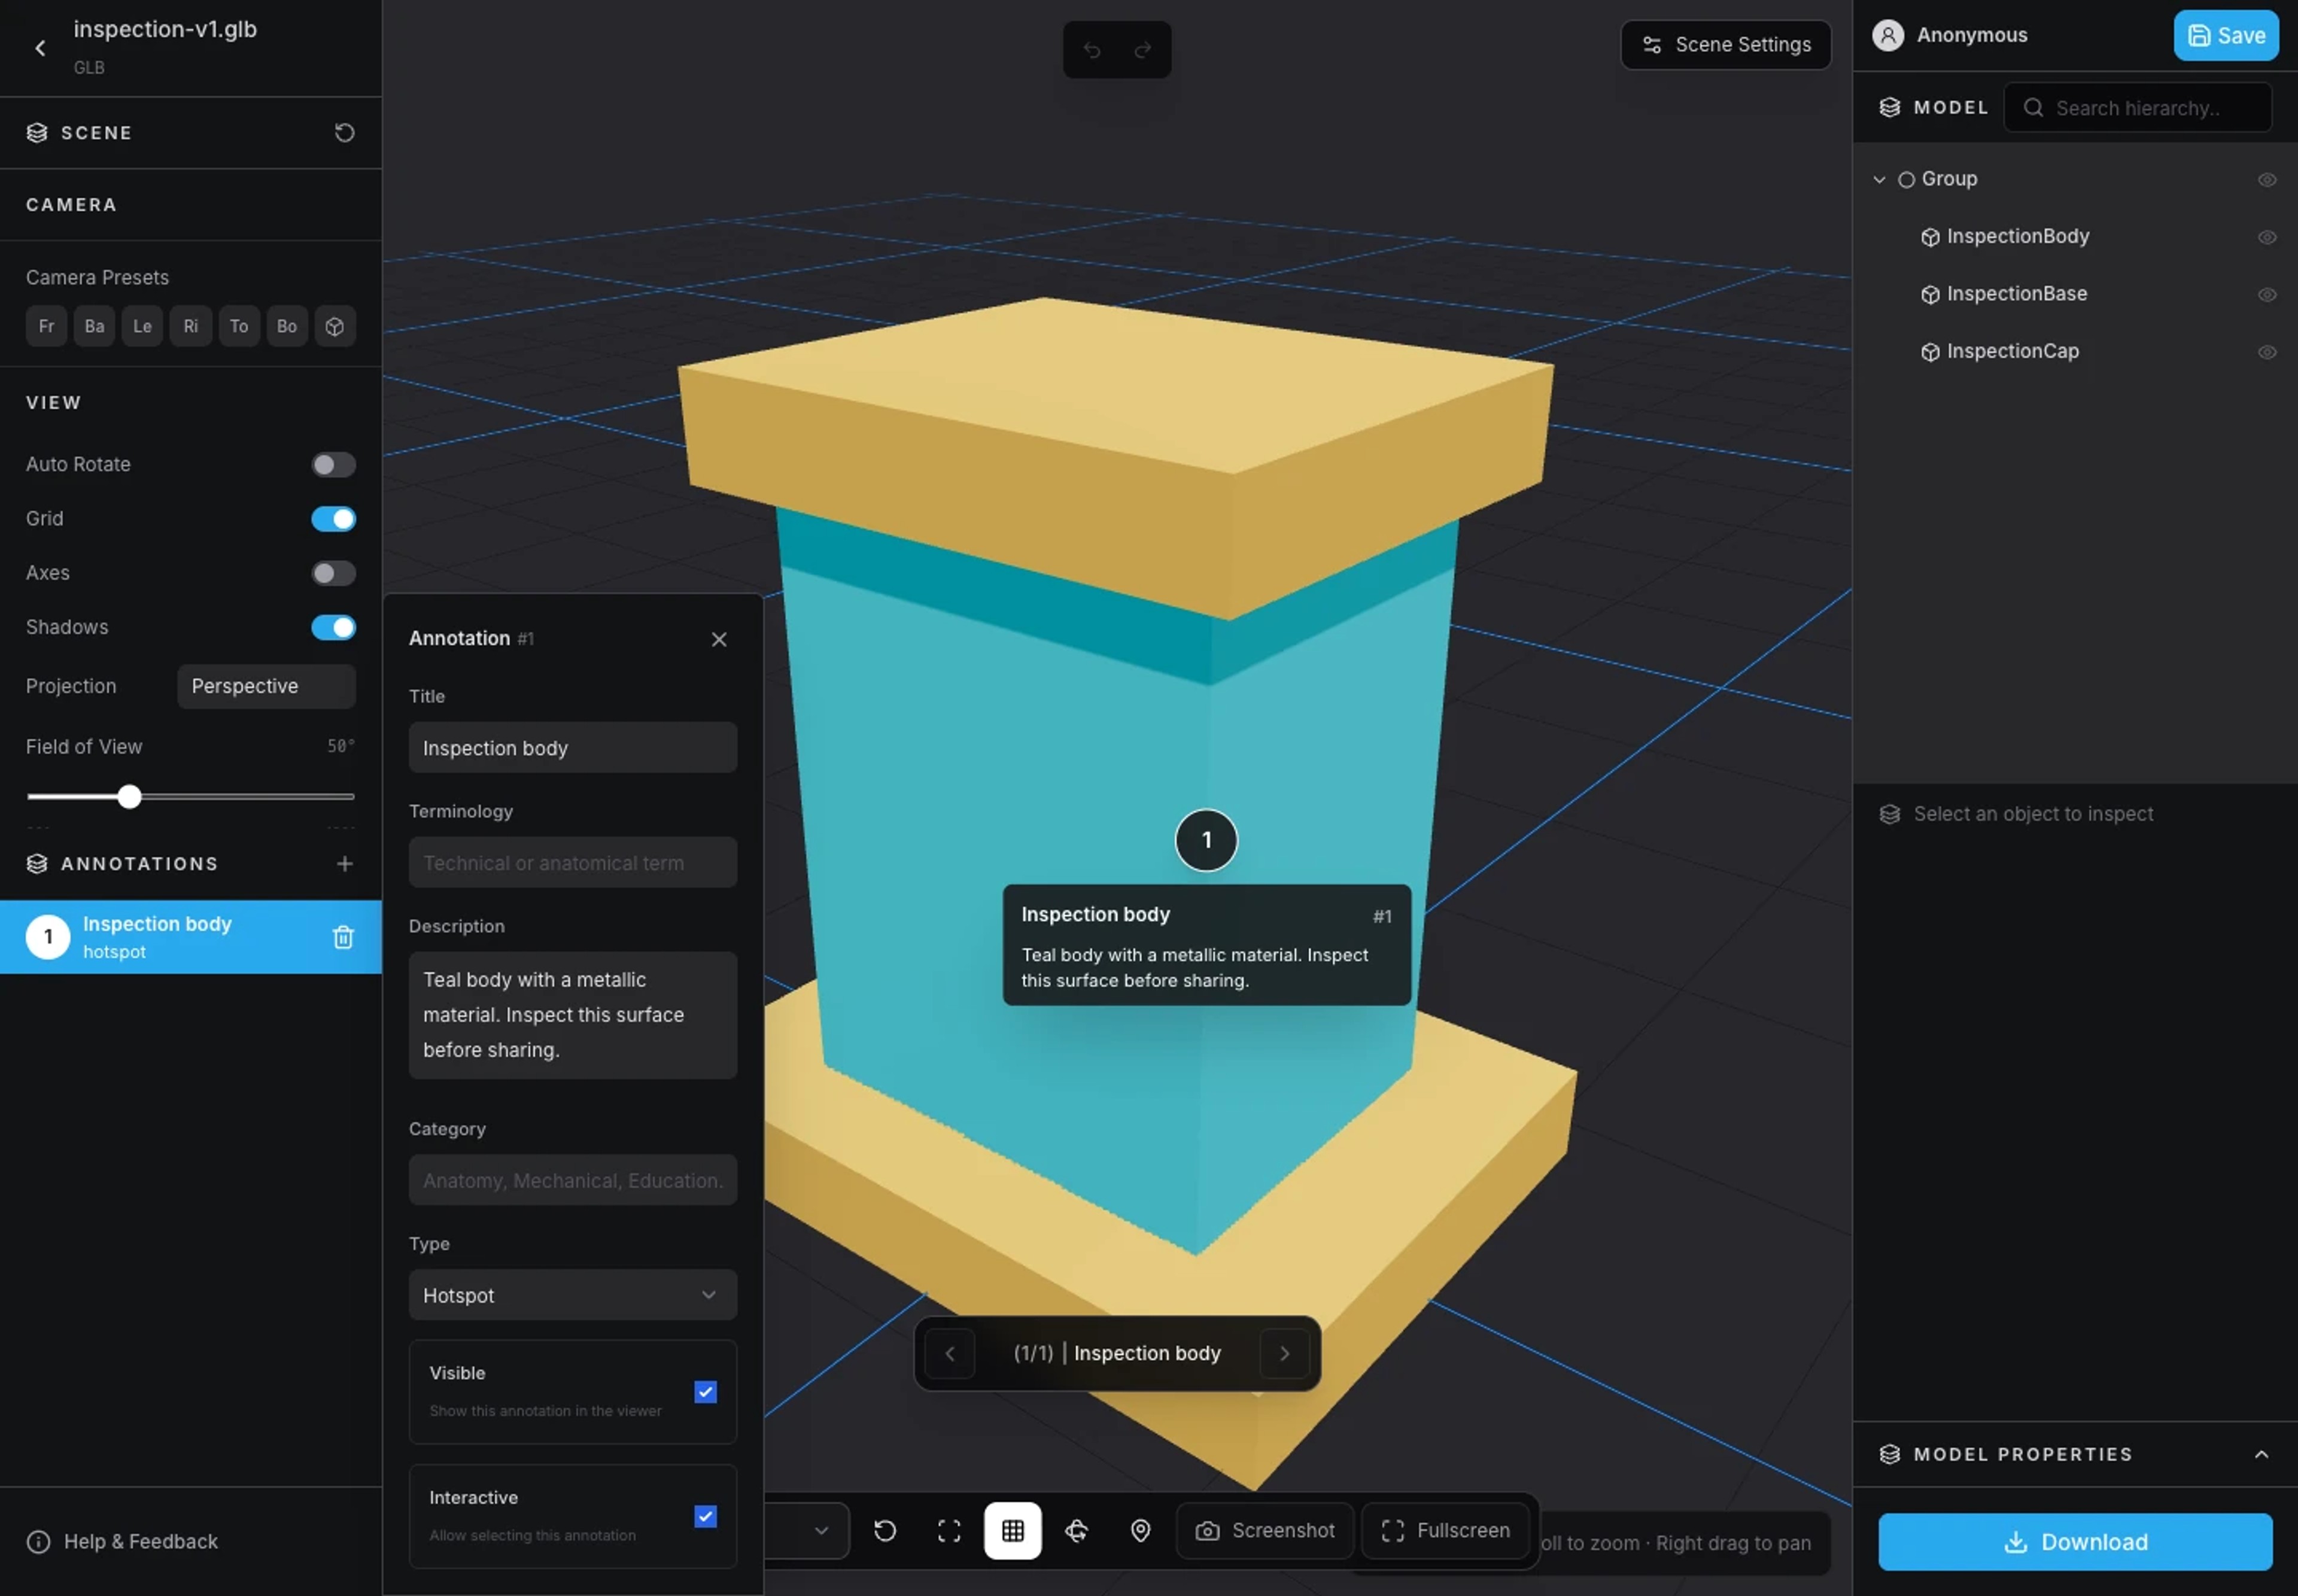This screenshot has width=2298, height=1596.
Task: Select the Left camera preset Le
Action: tap(142, 326)
